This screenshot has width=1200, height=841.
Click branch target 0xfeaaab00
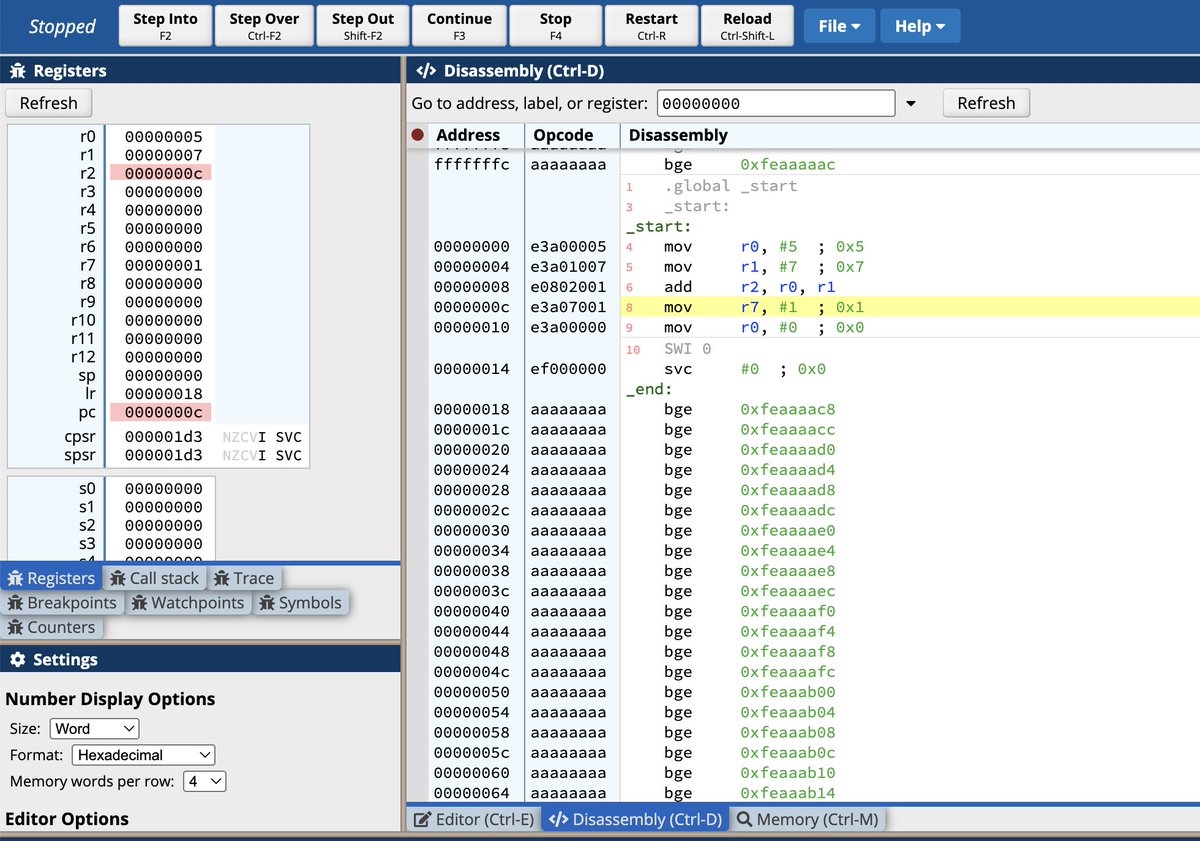[x=788, y=692]
